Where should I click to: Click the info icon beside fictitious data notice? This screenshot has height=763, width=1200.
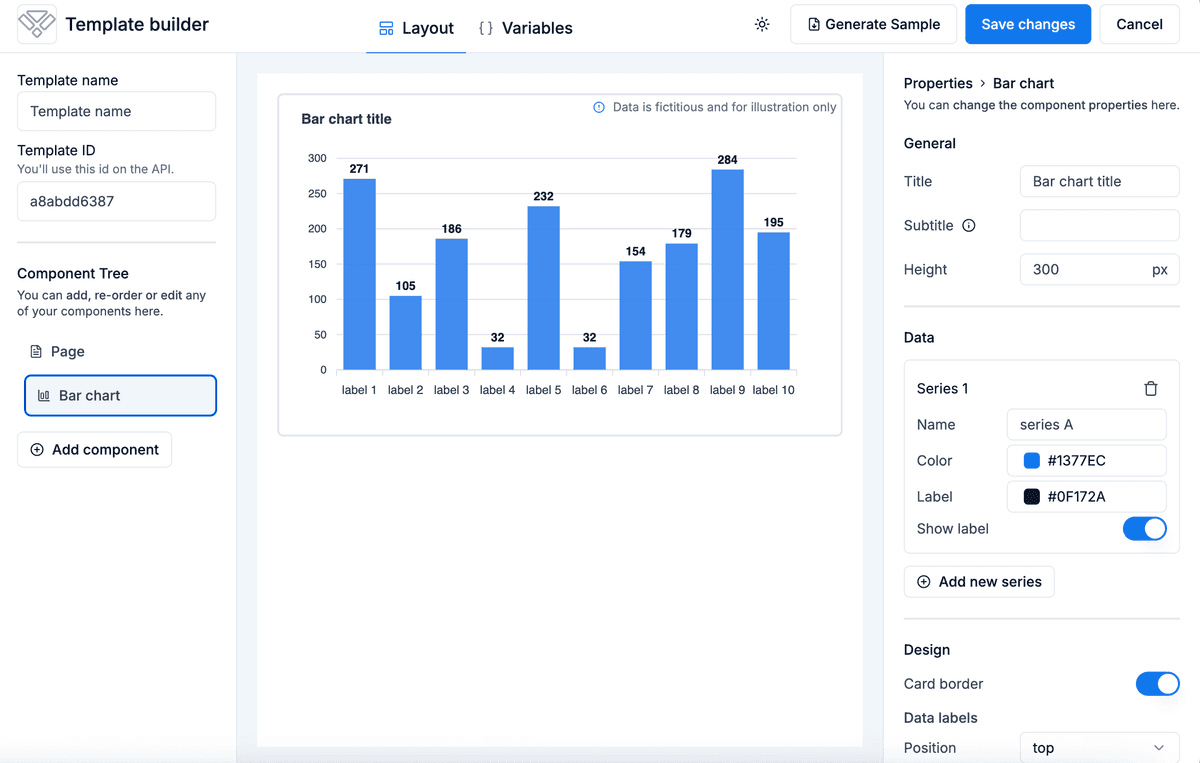(599, 107)
